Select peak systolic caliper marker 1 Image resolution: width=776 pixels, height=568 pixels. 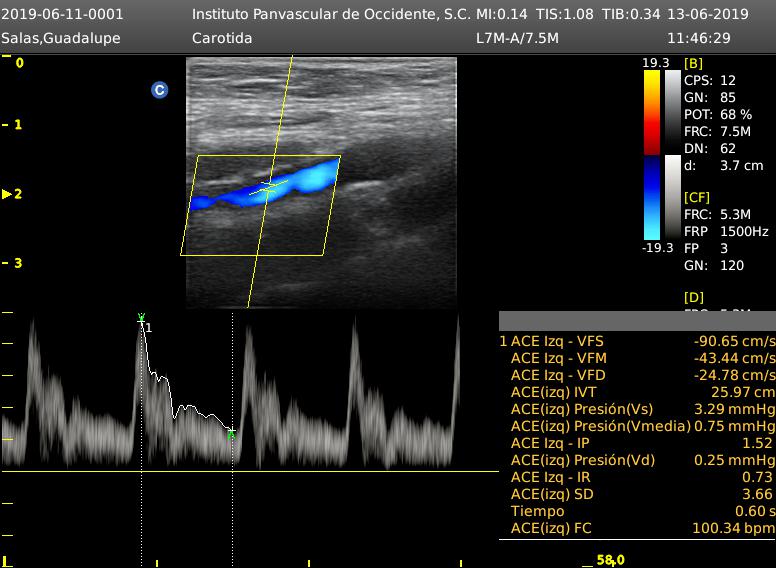tap(142, 320)
